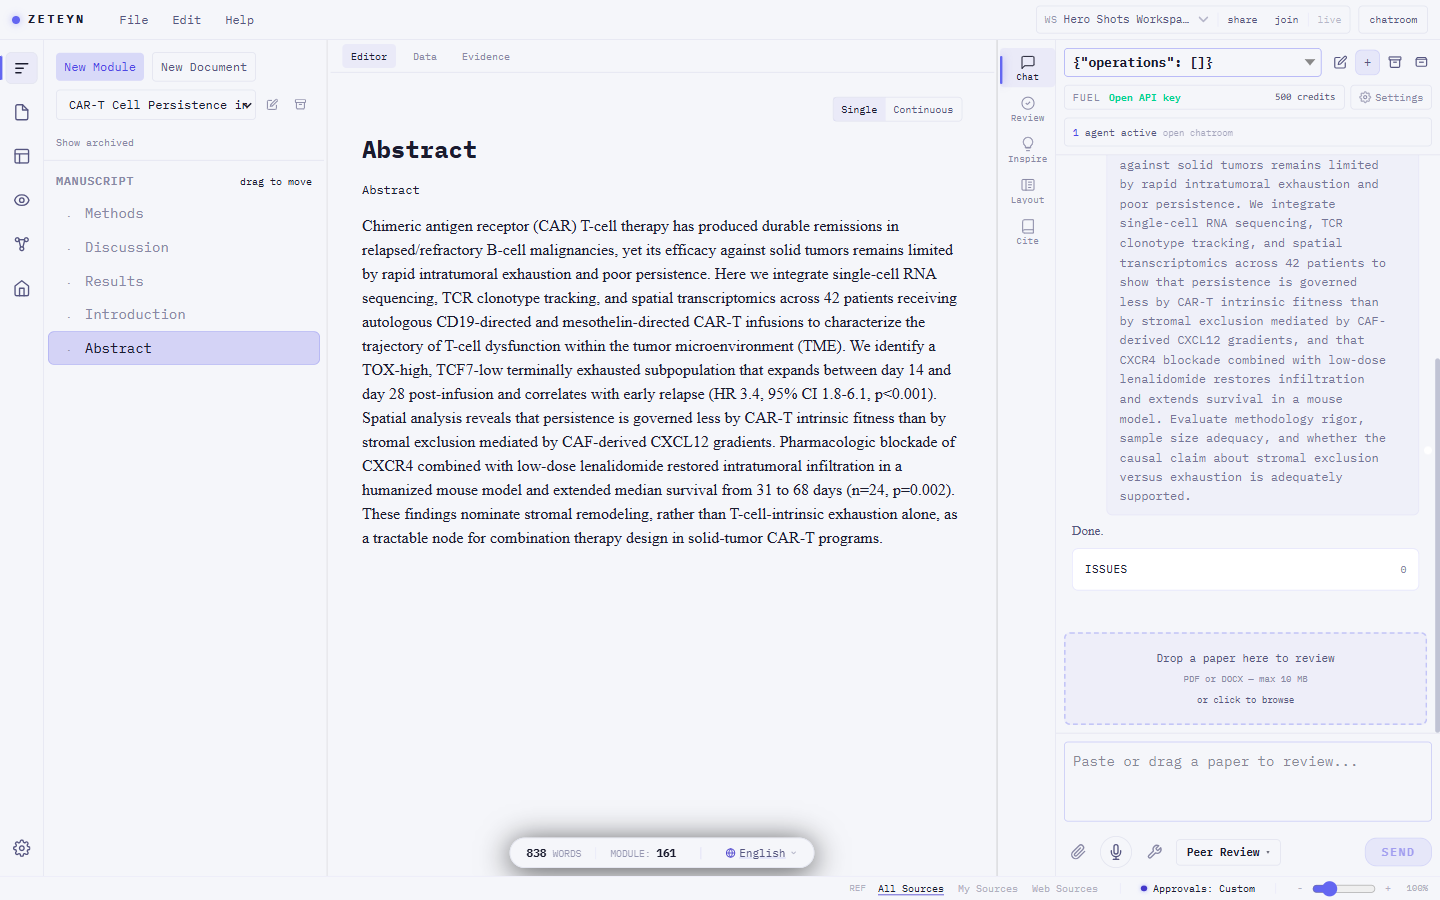The image size is (1440, 900).
Task: Open the CAR-T Cell Persistence project dropdown
Action: click(156, 104)
